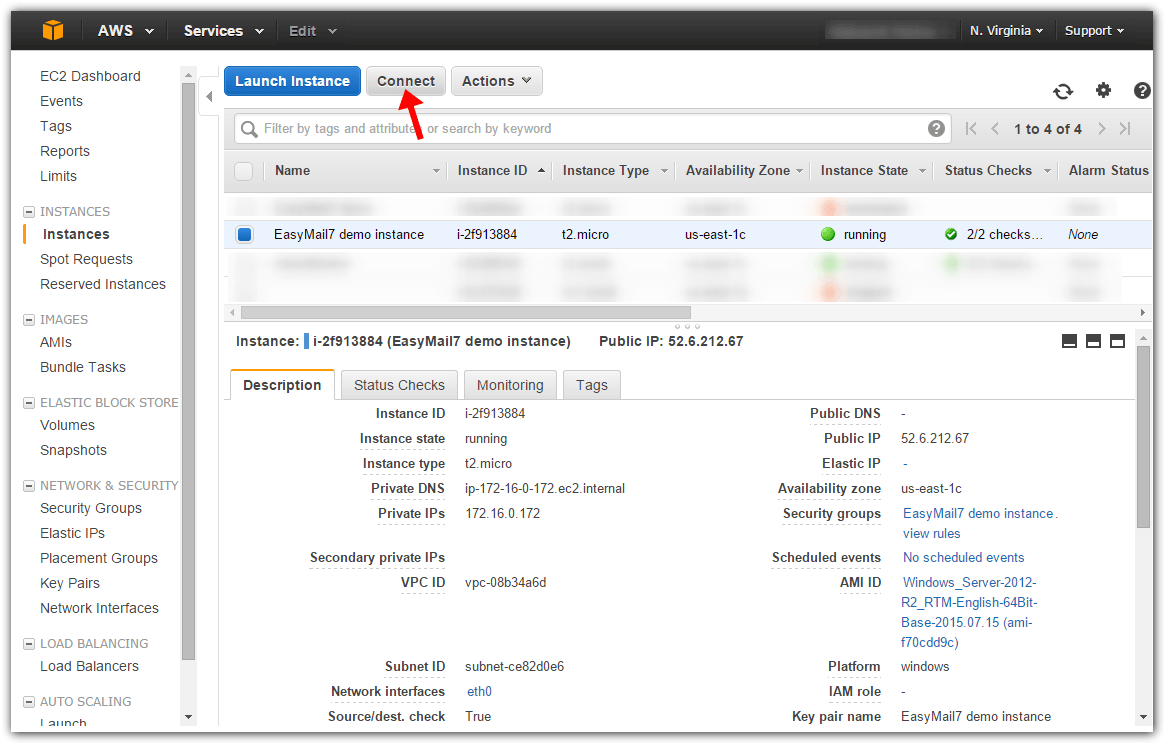Open Elastic IPs in sidebar
This screenshot has height=745, width=1166.
point(72,534)
